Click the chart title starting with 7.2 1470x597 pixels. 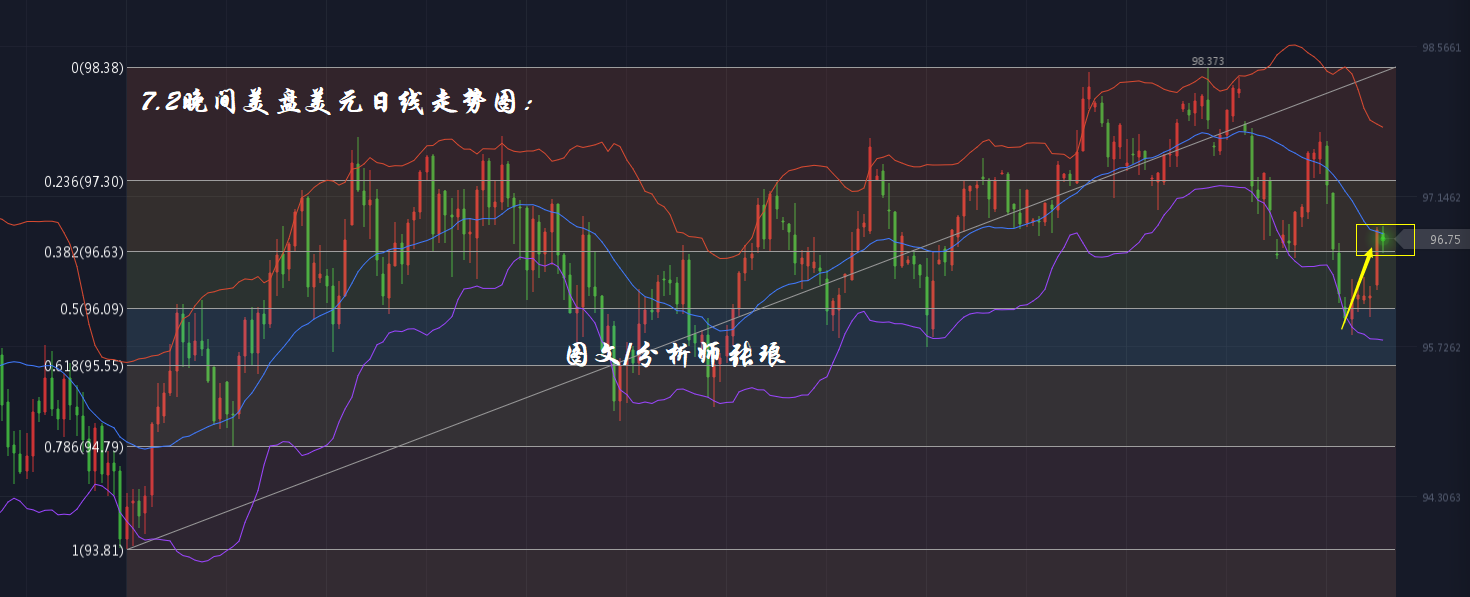338,102
